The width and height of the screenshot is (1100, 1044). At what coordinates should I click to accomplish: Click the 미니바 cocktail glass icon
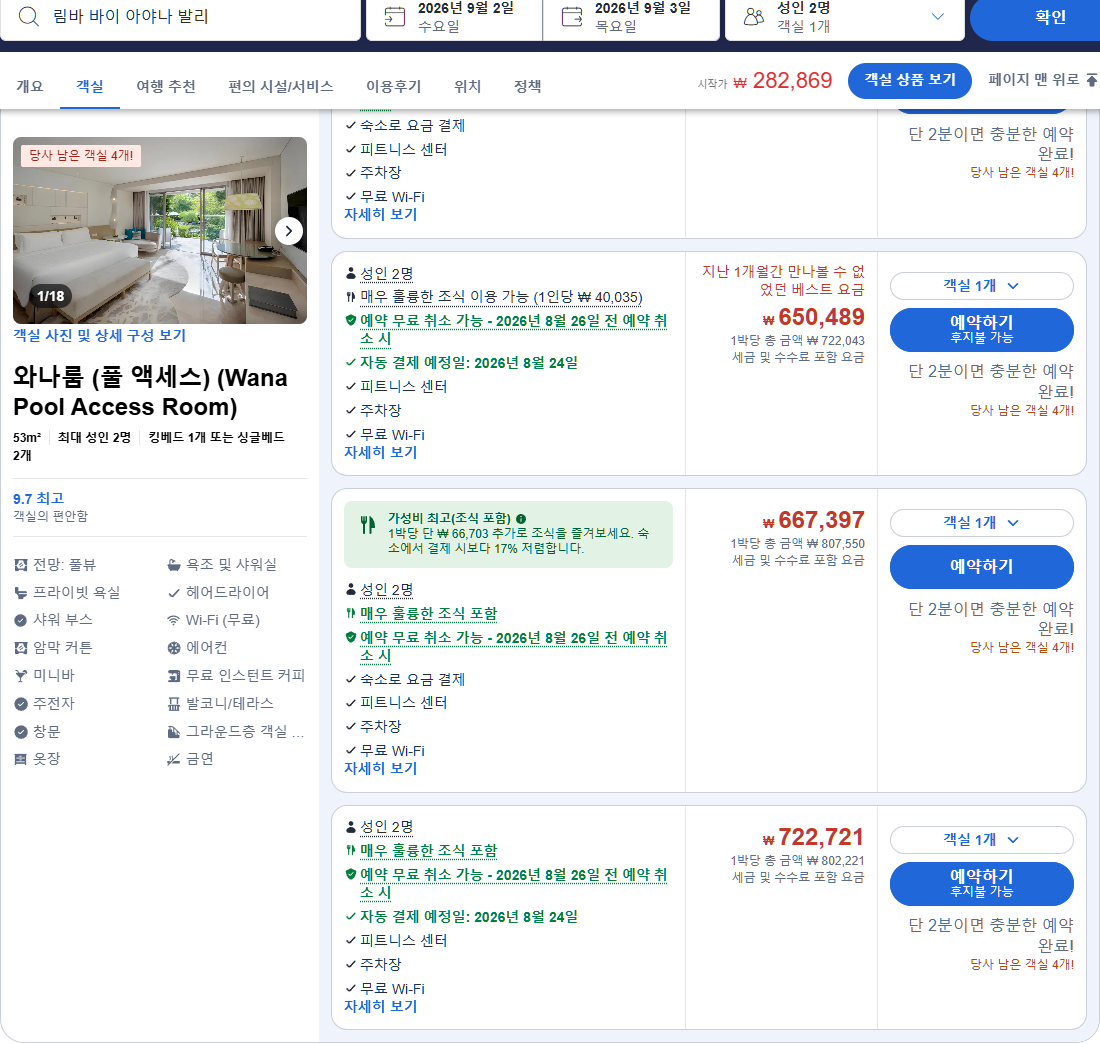coord(21,676)
